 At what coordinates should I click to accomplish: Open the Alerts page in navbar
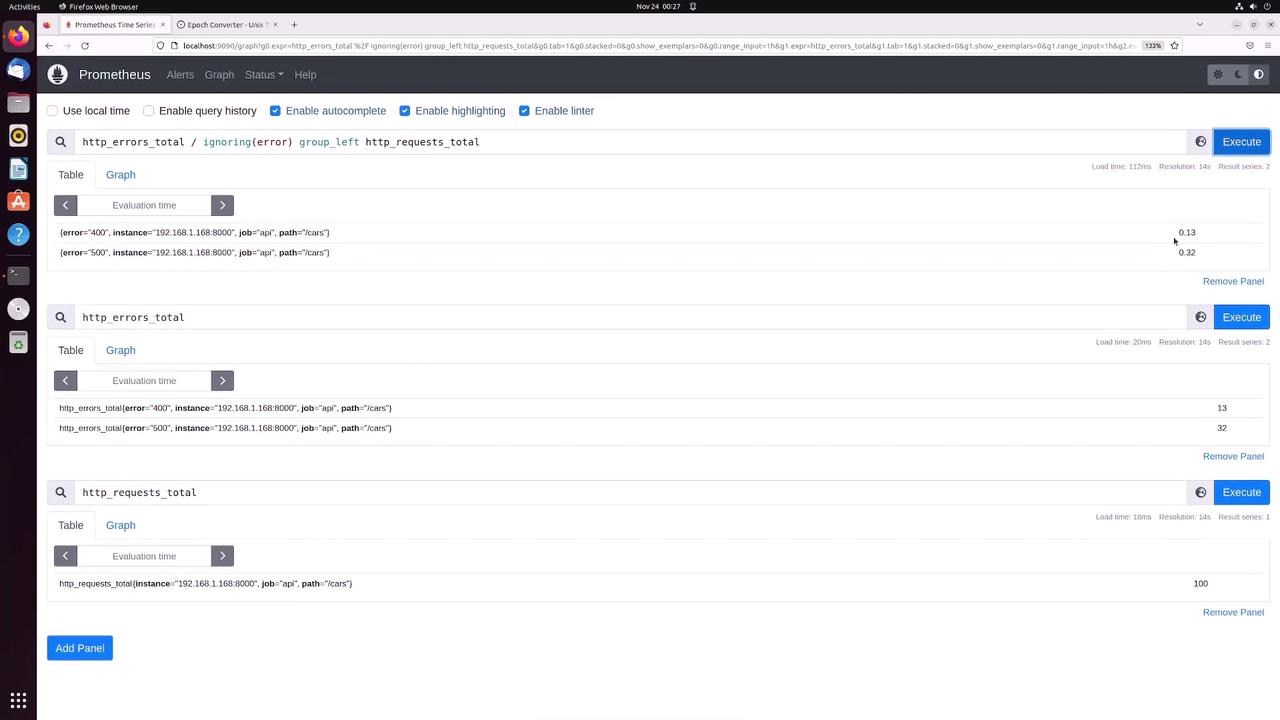[x=180, y=75]
